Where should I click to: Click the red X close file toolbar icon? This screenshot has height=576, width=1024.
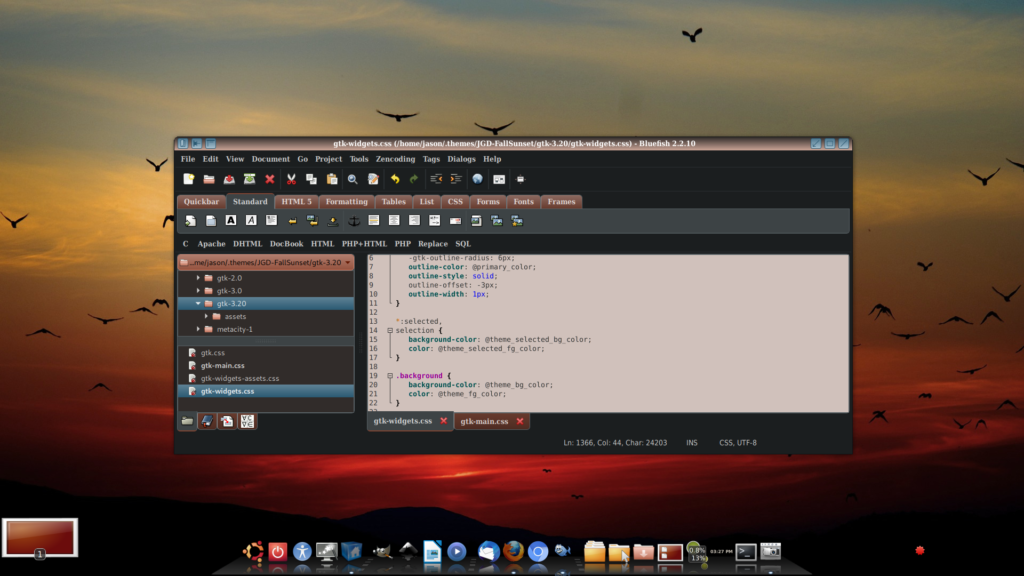coord(270,179)
